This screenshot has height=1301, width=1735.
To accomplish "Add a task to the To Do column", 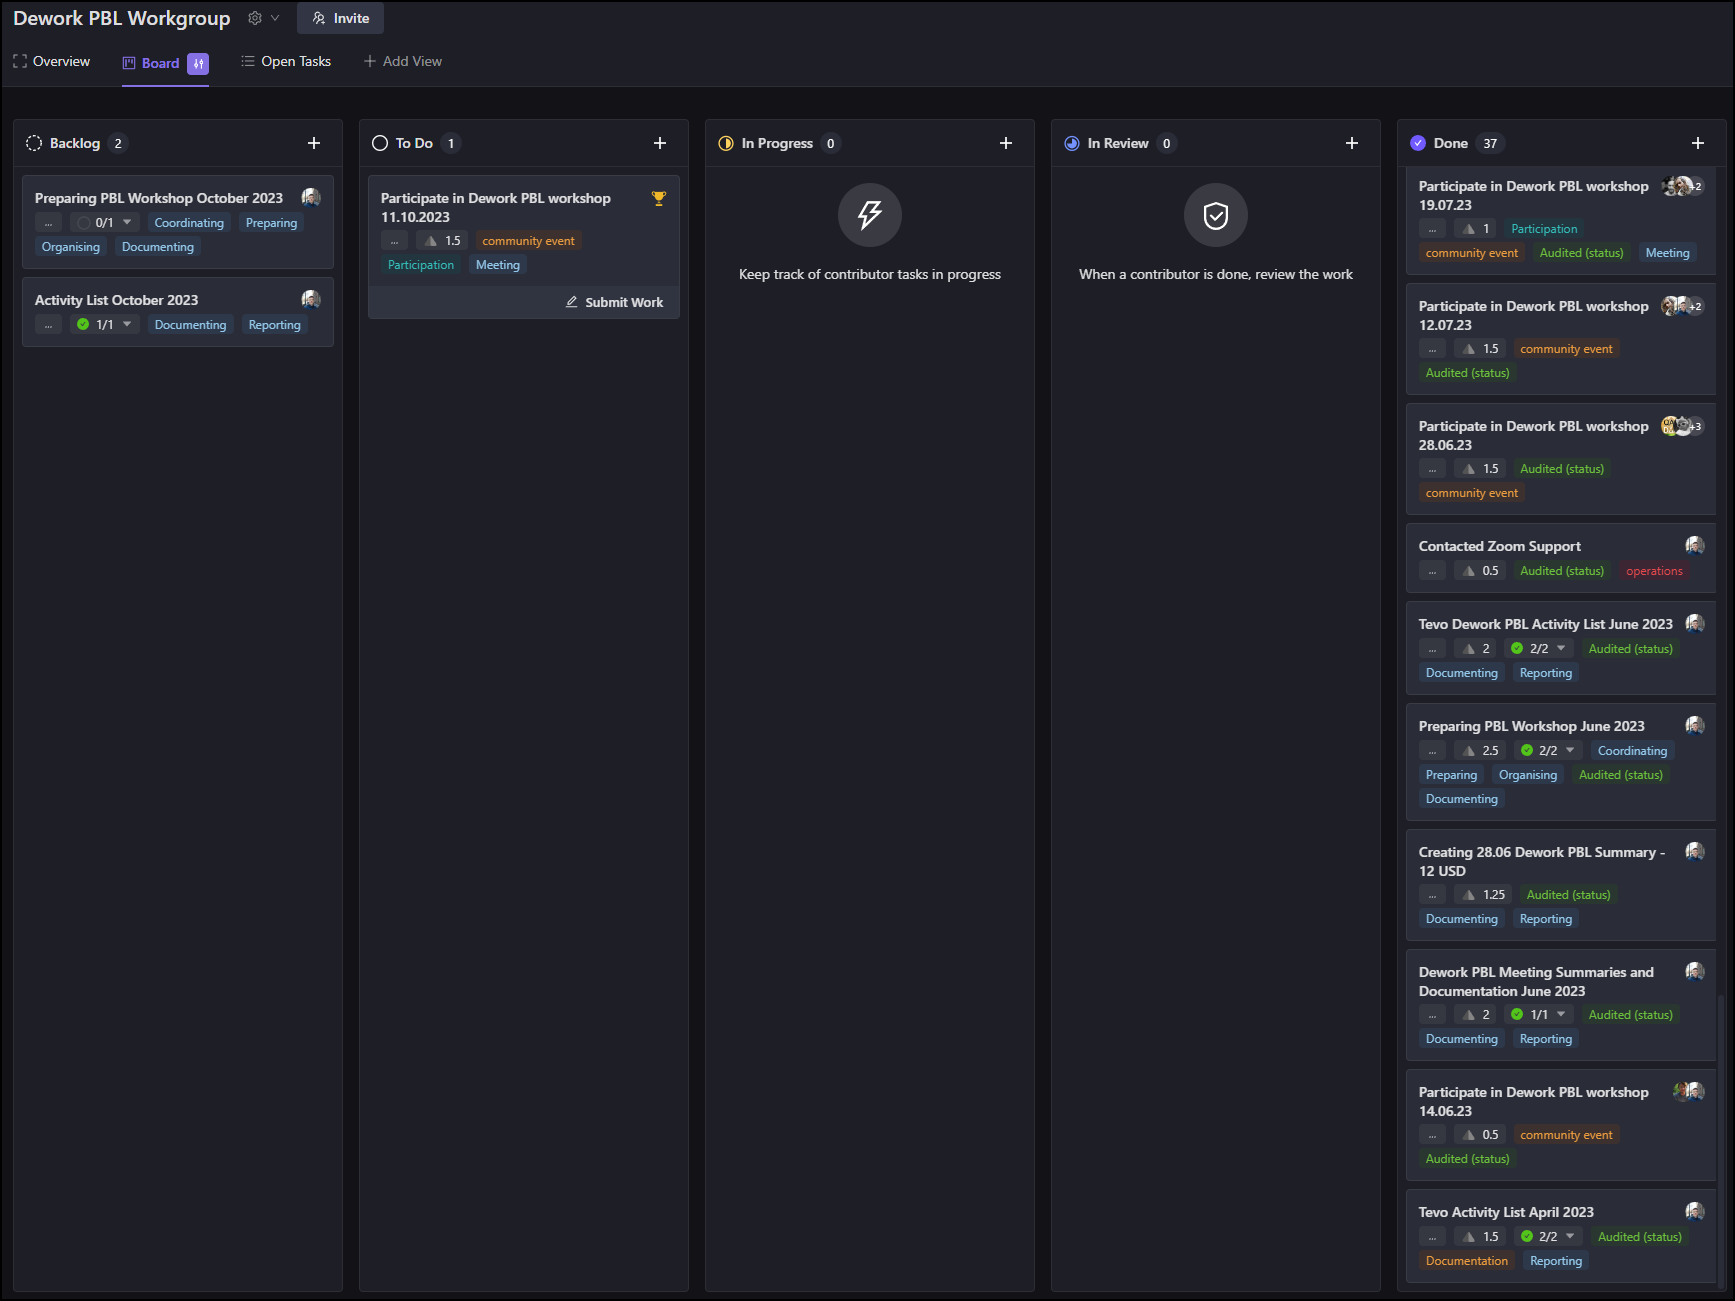I will click(x=660, y=143).
